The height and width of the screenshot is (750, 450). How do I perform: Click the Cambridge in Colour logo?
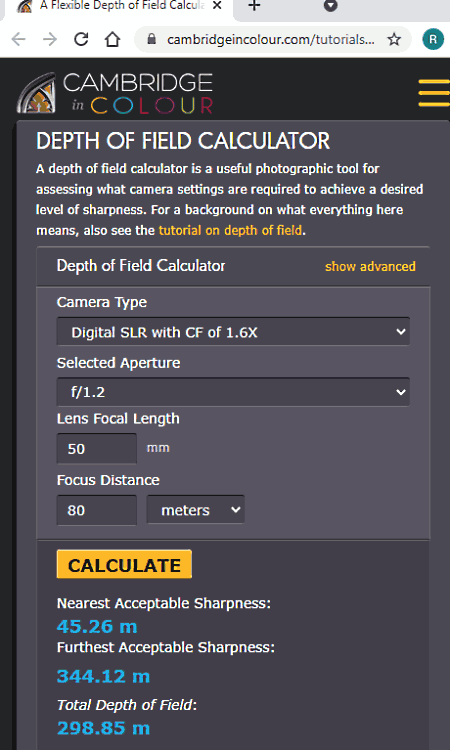click(115, 93)
